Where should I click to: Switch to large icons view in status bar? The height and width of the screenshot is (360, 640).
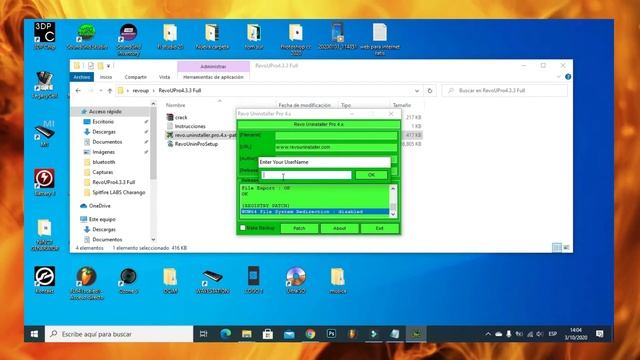(566, 247)
